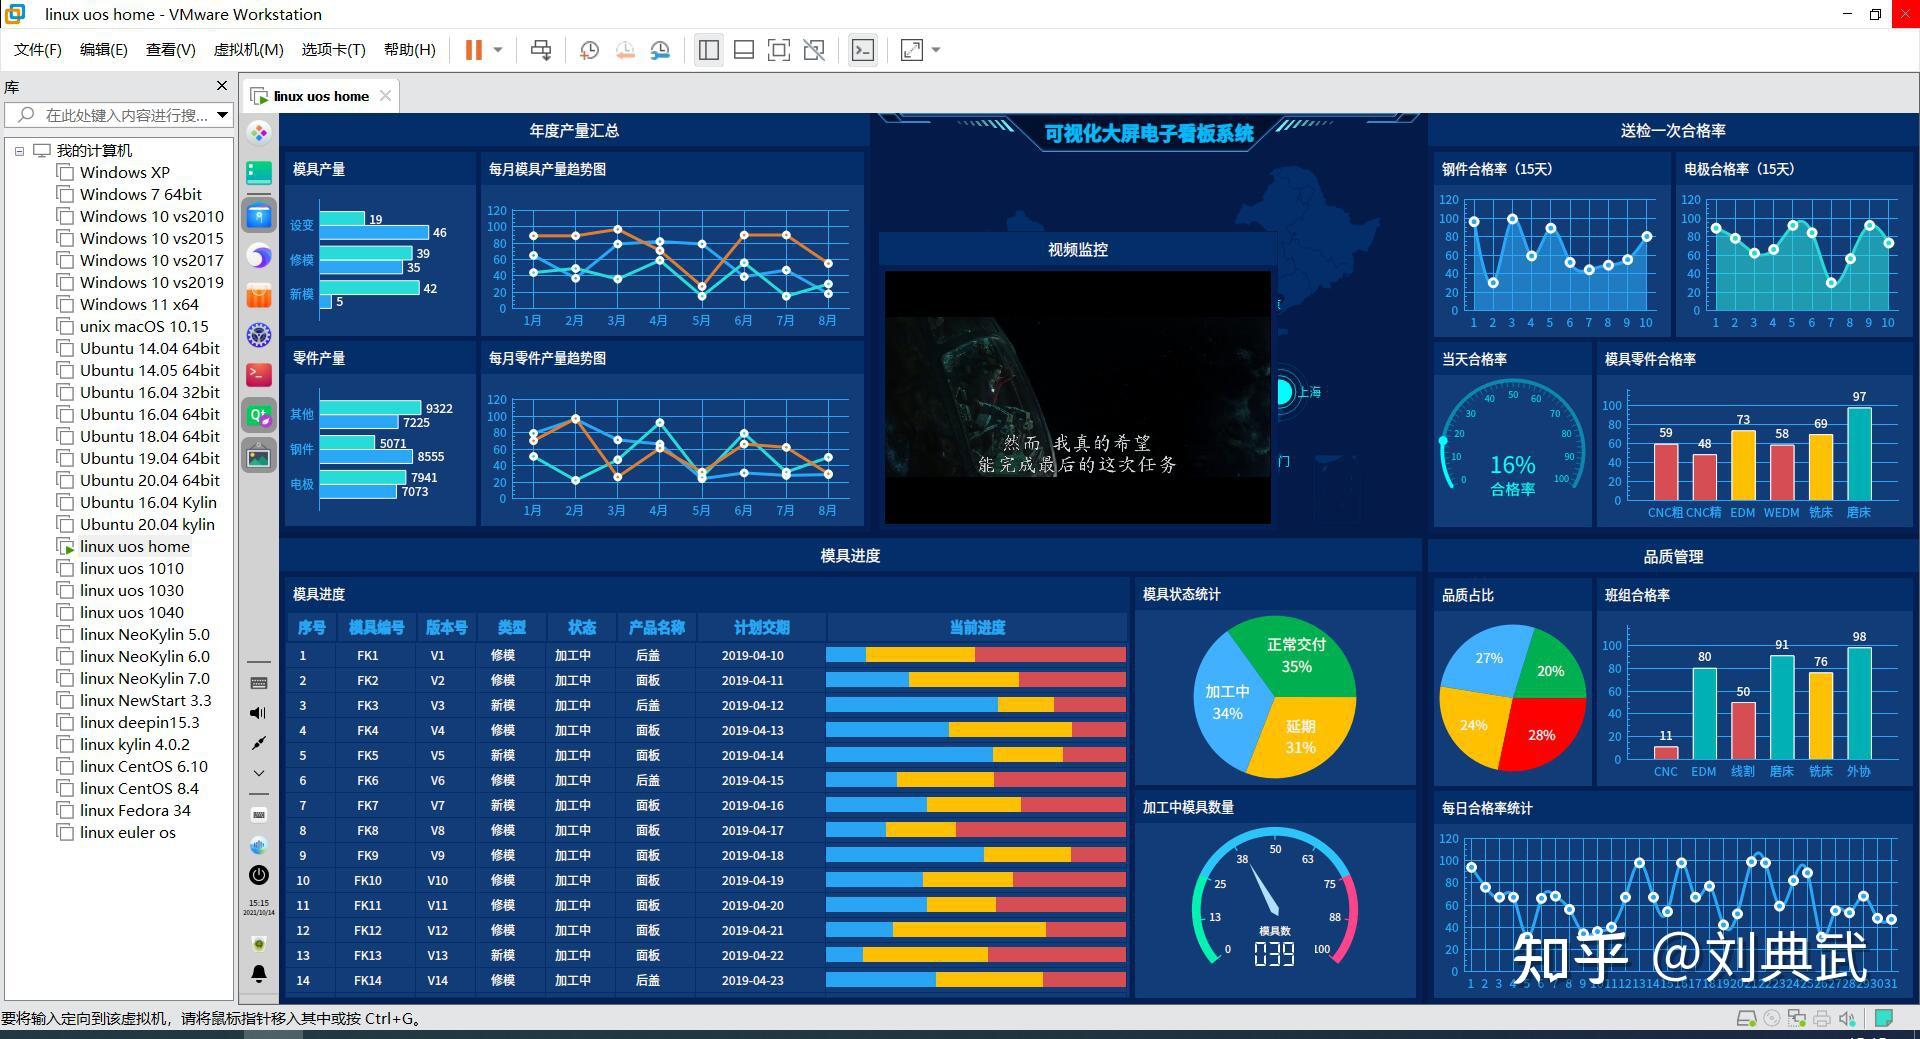Open the snapshot manager
The image size is (1920, 1039).
[660, 50]
